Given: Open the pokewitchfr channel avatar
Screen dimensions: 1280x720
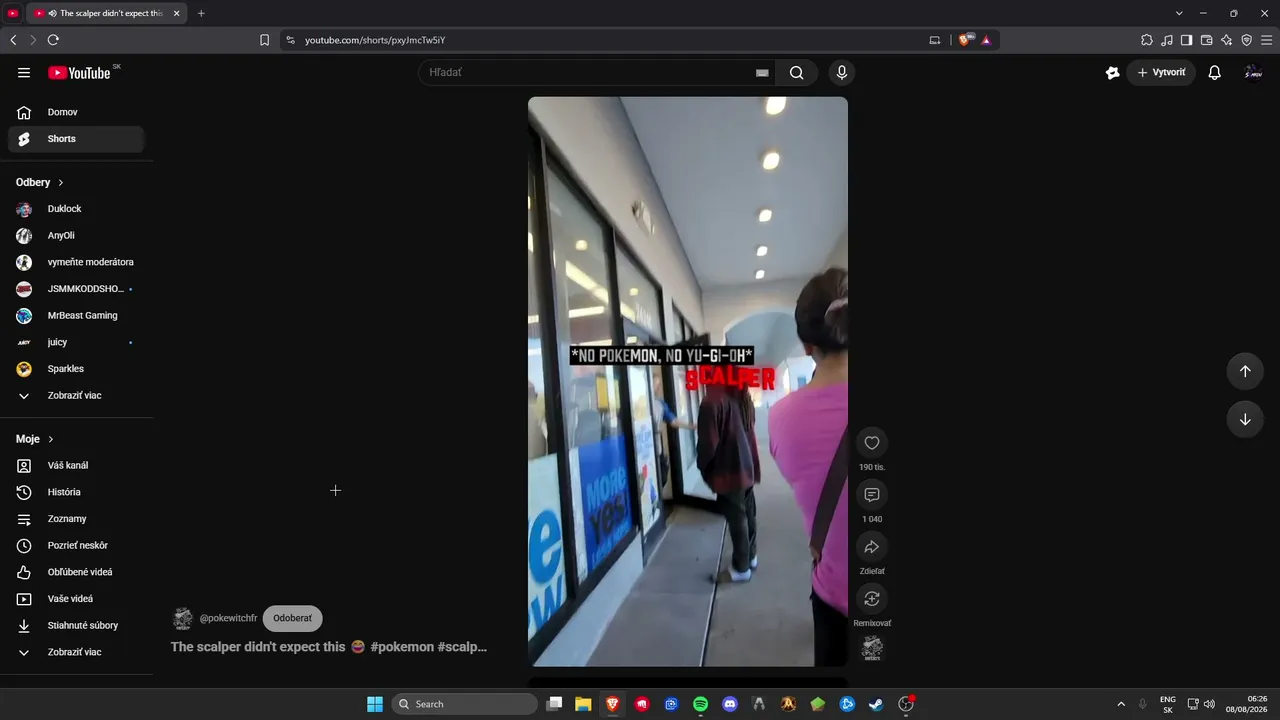Looking at the screenshot, I should pyautogui.click(x=183, y=618).
